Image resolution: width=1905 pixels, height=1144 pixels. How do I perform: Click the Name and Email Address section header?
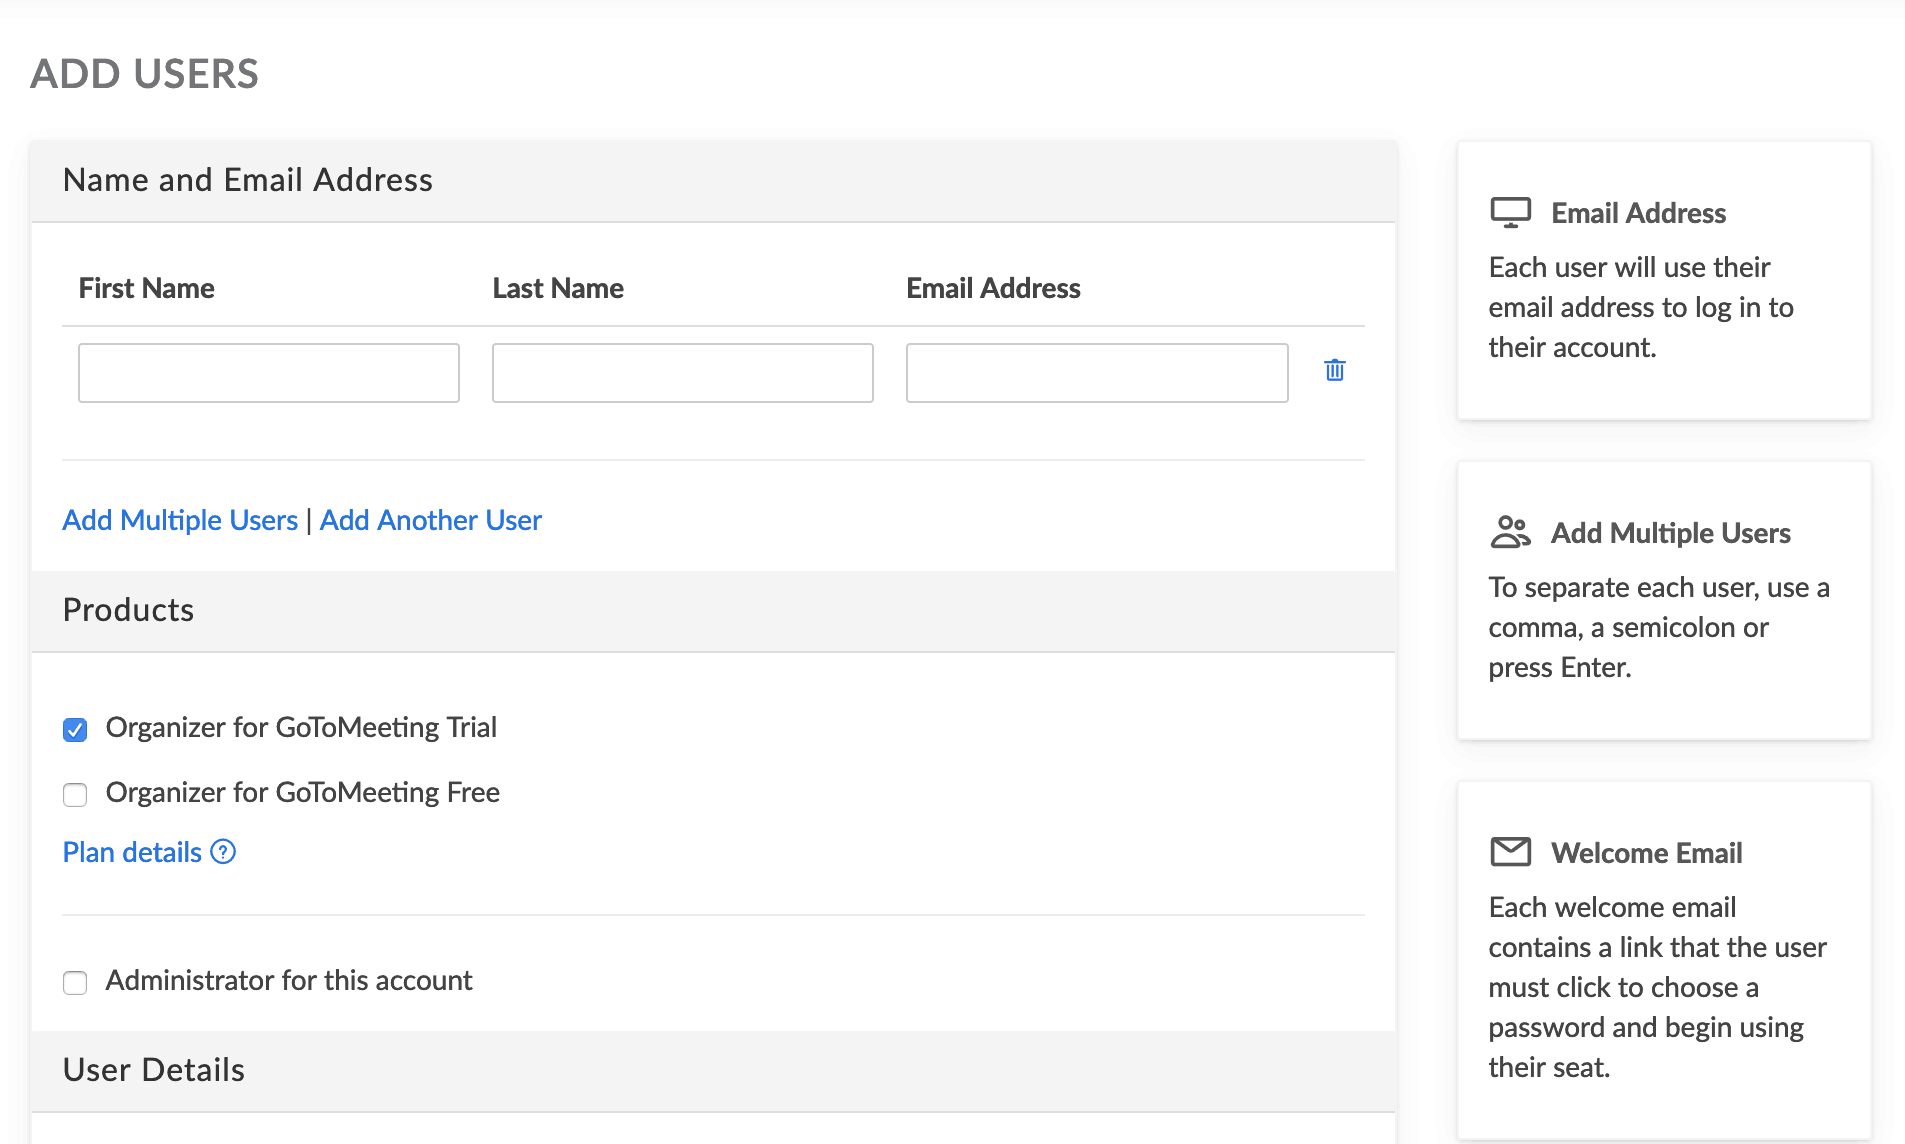coord(248,180)
